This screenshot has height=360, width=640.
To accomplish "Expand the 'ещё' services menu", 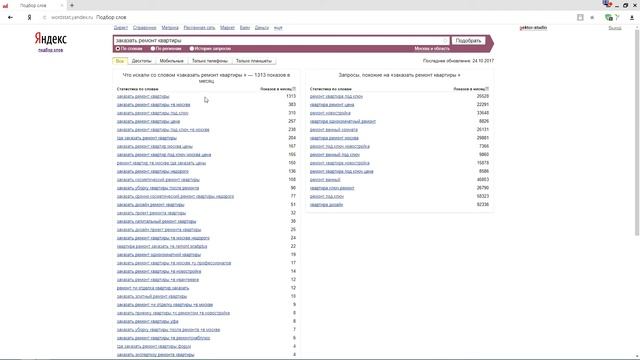I will tap(278, 28).
